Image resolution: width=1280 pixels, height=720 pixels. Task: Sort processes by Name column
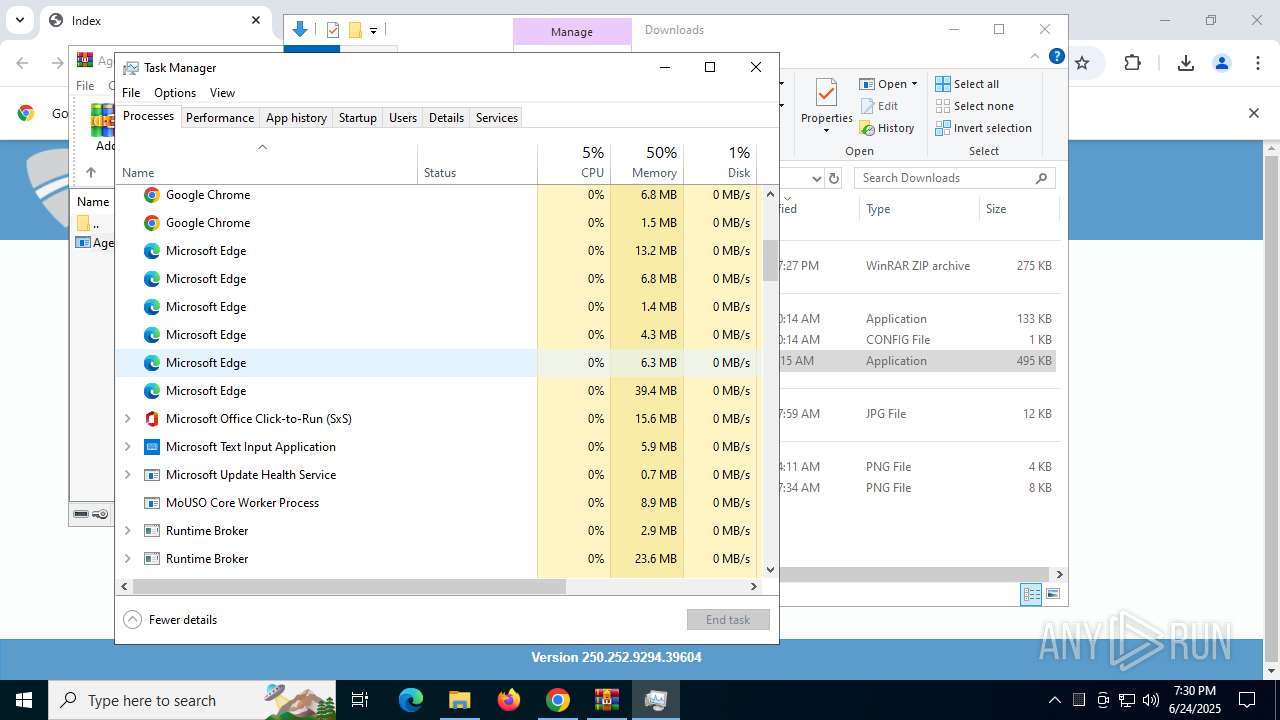[267, 163]
